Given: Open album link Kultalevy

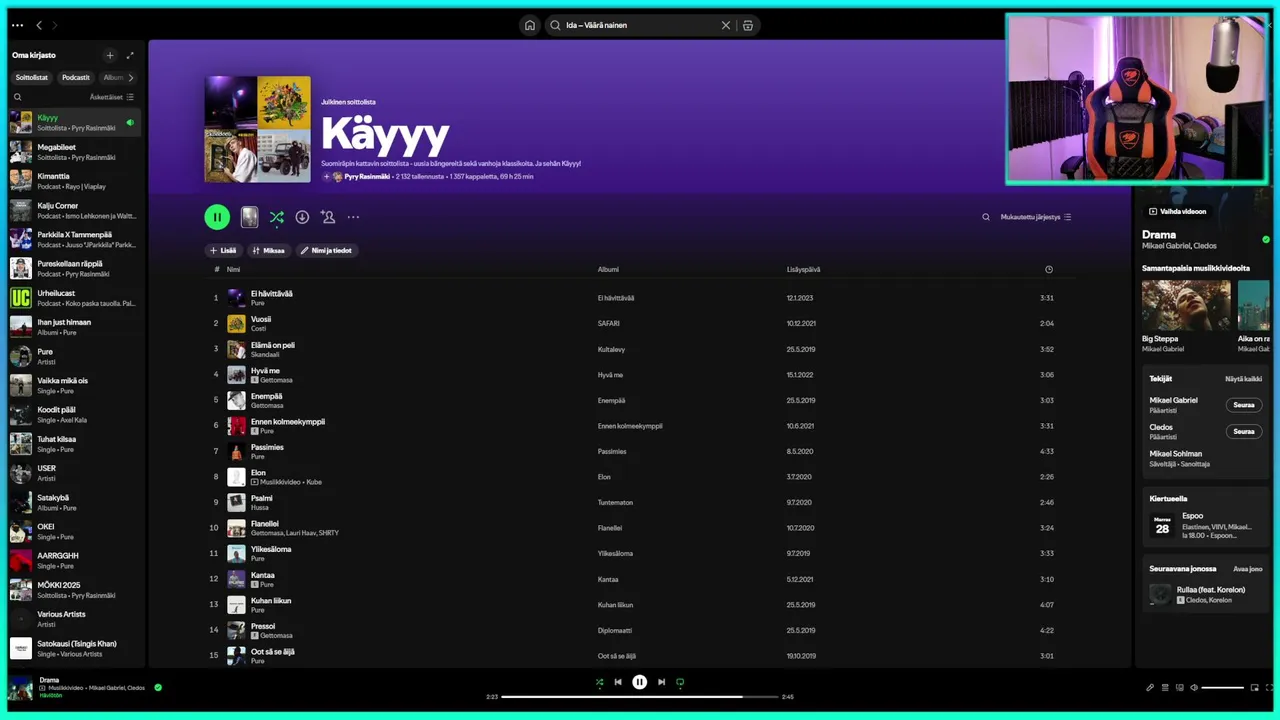Looking at the screenshot, I should tap(611, 349).
